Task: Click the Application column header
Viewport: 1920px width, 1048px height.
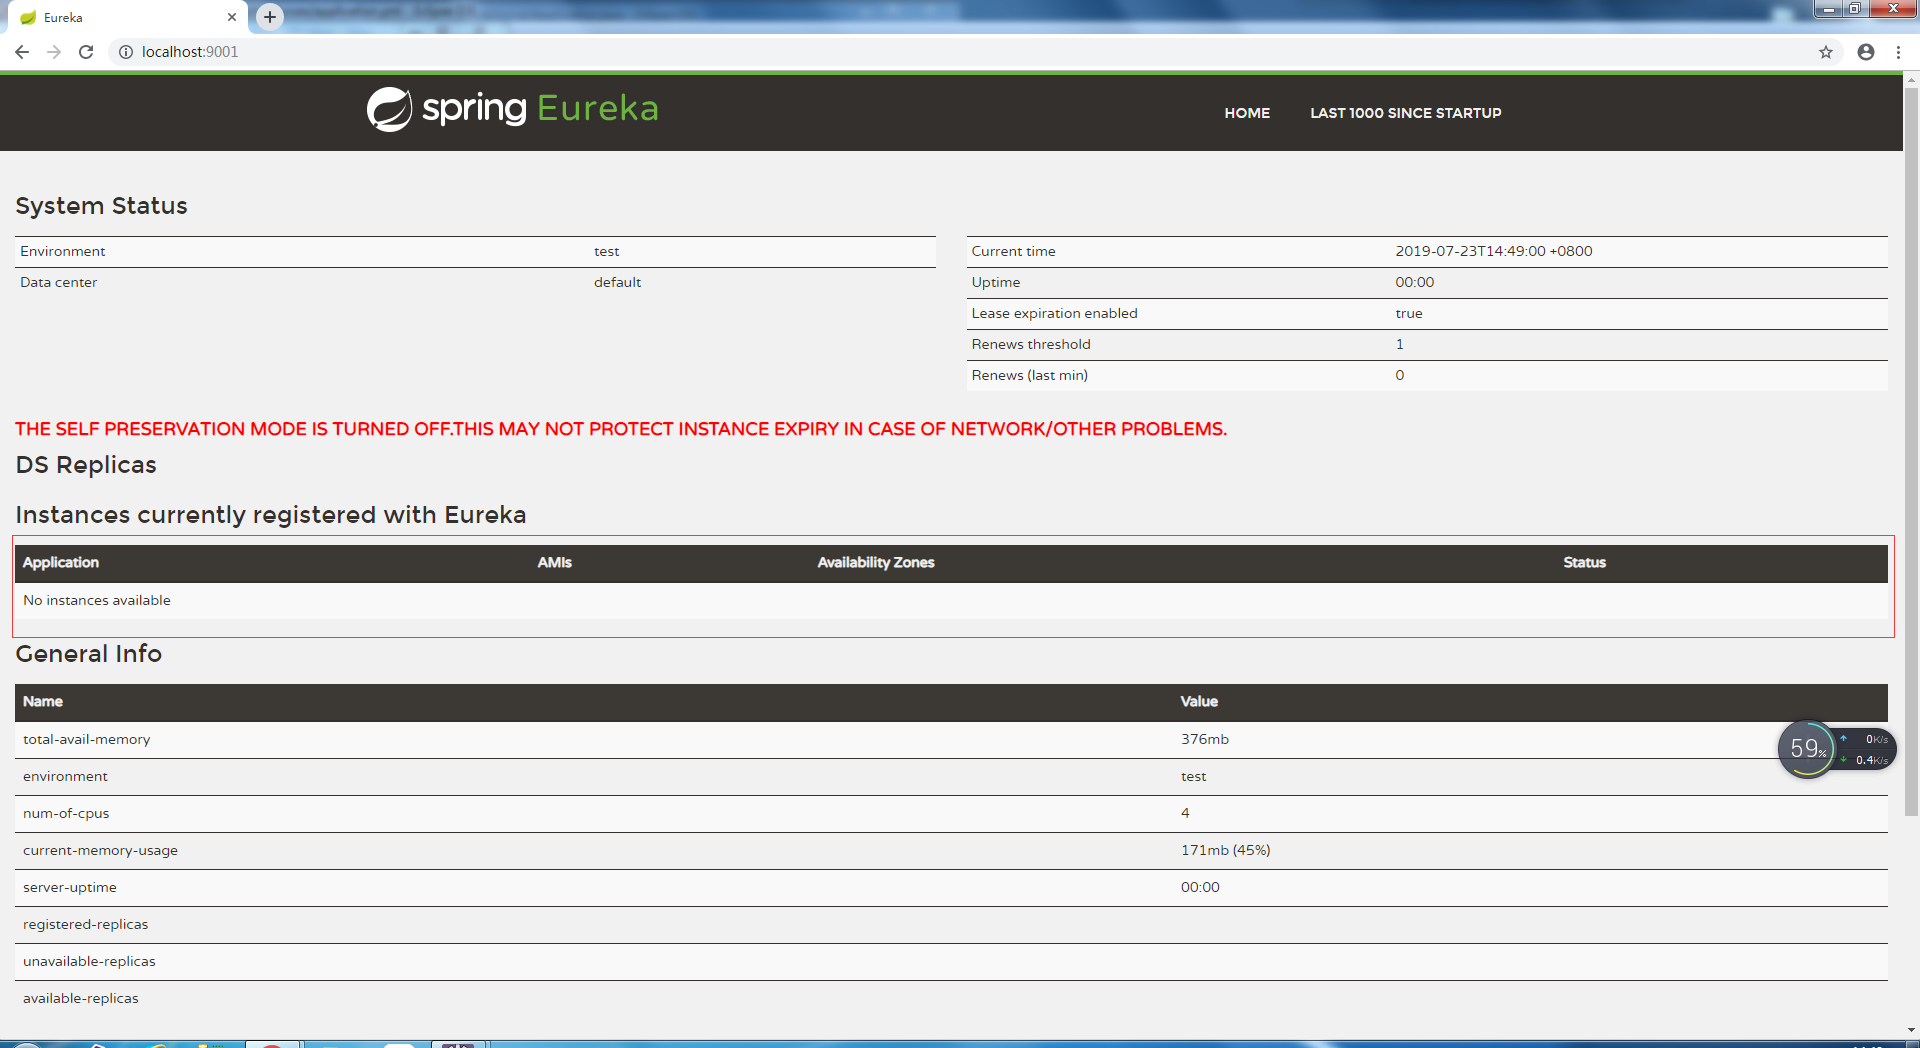Action: 61,563
